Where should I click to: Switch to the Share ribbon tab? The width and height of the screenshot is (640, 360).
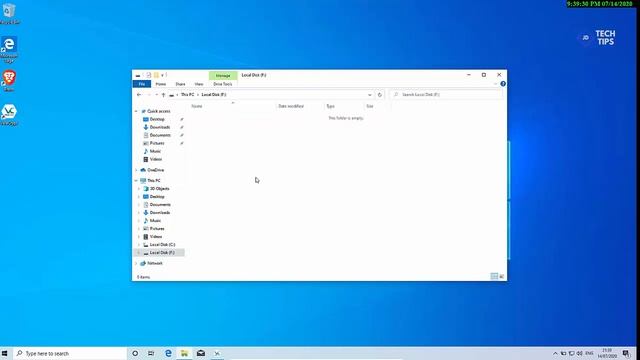pos(180,84)
